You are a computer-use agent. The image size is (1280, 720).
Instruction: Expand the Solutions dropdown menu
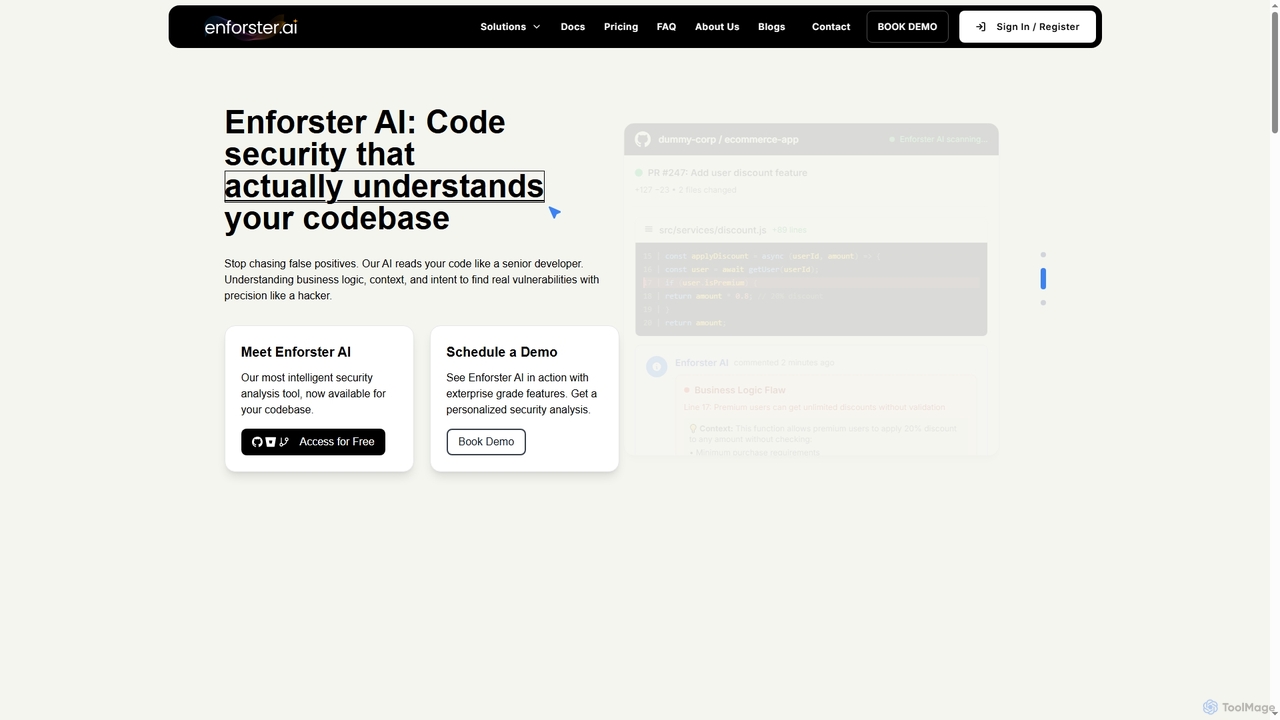(510, 27)
